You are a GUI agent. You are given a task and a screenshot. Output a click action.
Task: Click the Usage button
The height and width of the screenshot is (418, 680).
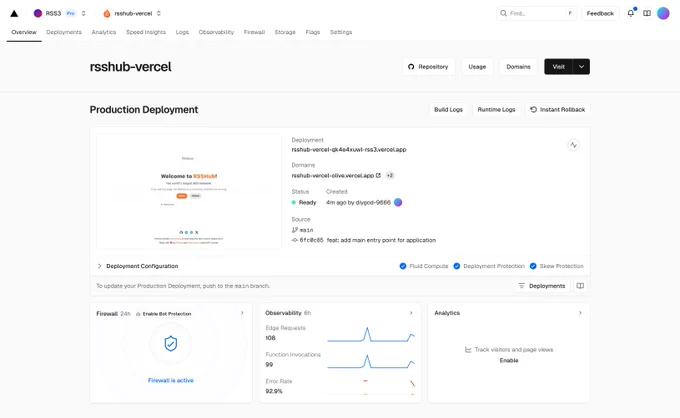click(x=477, y=66)
